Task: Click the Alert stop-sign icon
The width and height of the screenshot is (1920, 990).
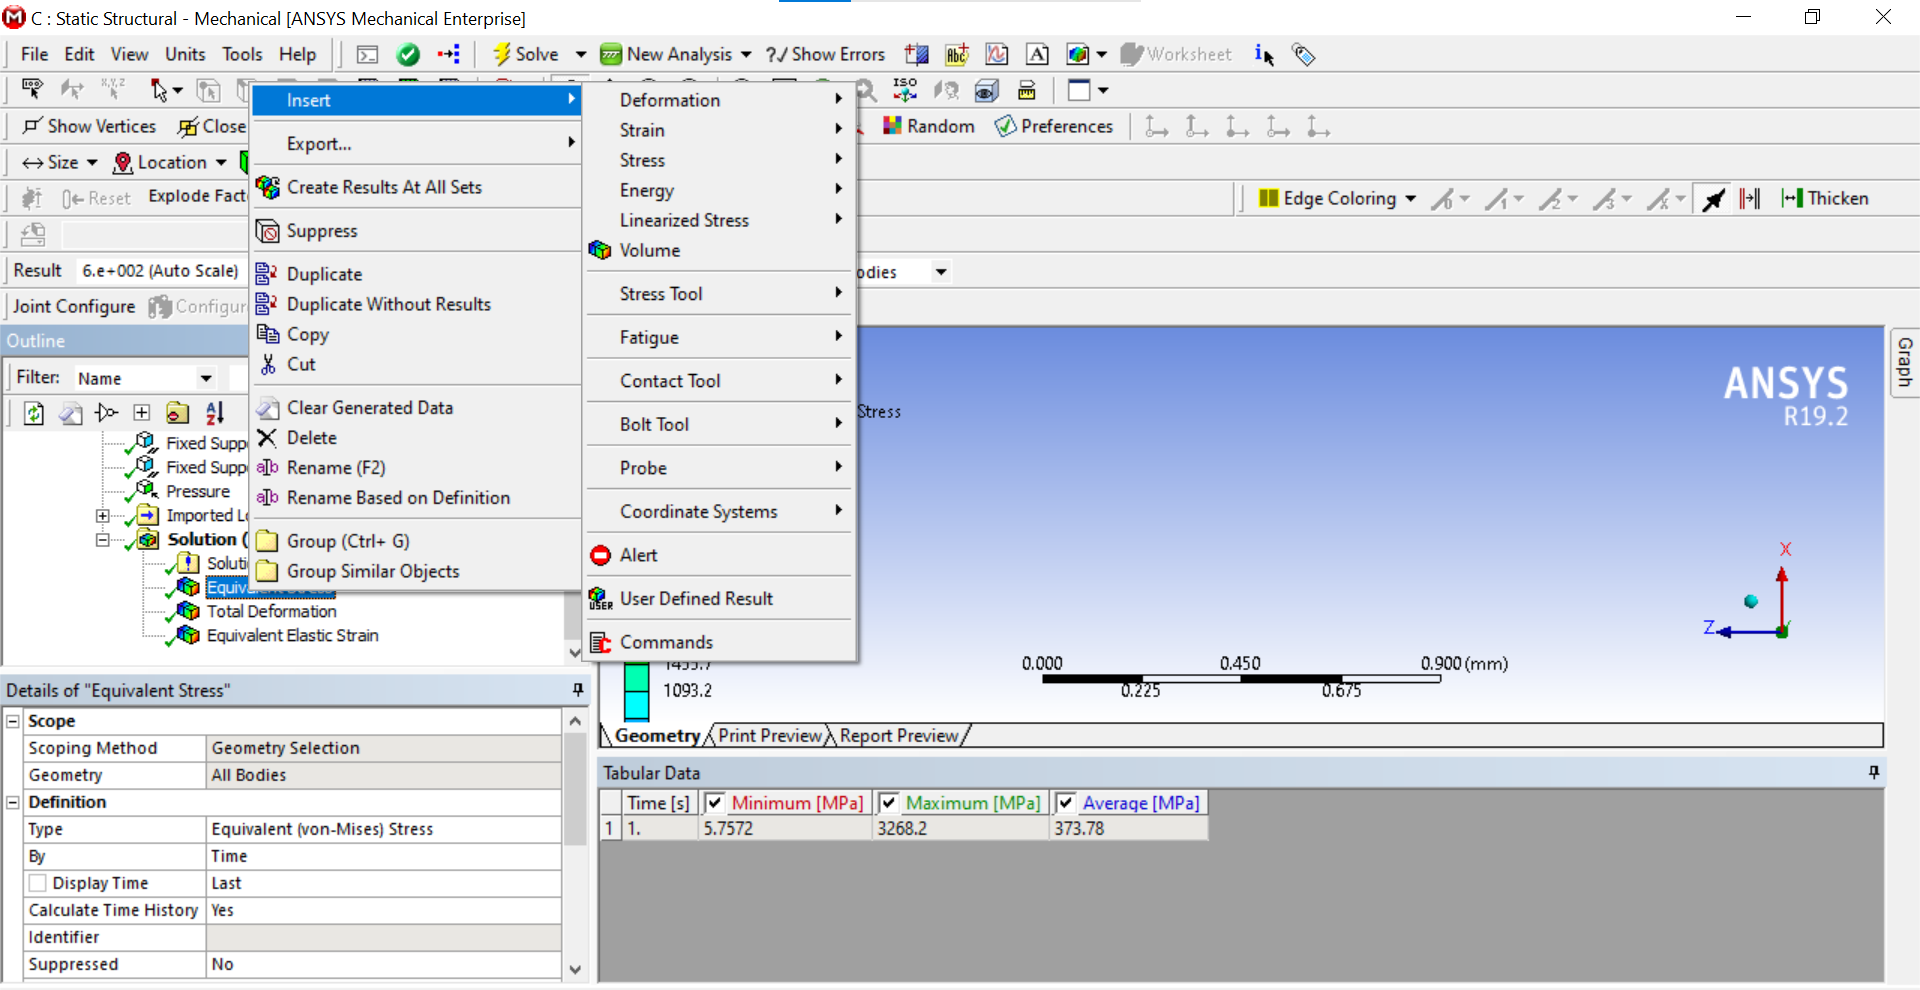Action: [x=601, y=555]
